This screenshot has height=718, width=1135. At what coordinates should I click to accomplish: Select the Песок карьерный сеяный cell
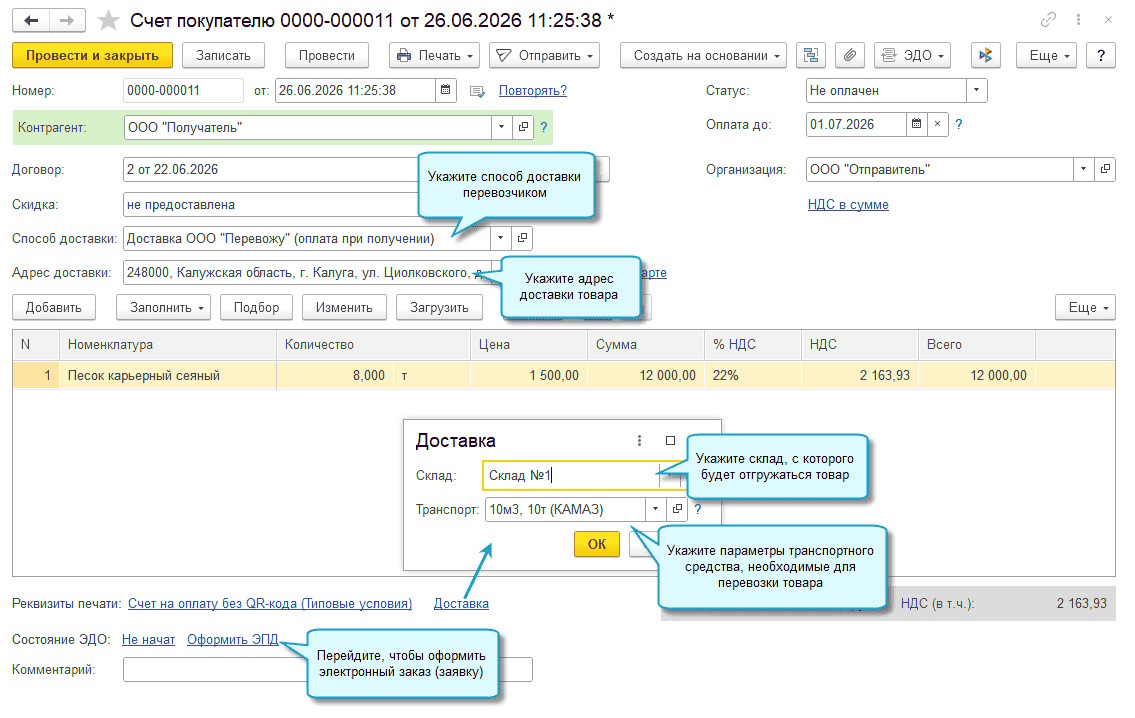click(168, 376)
